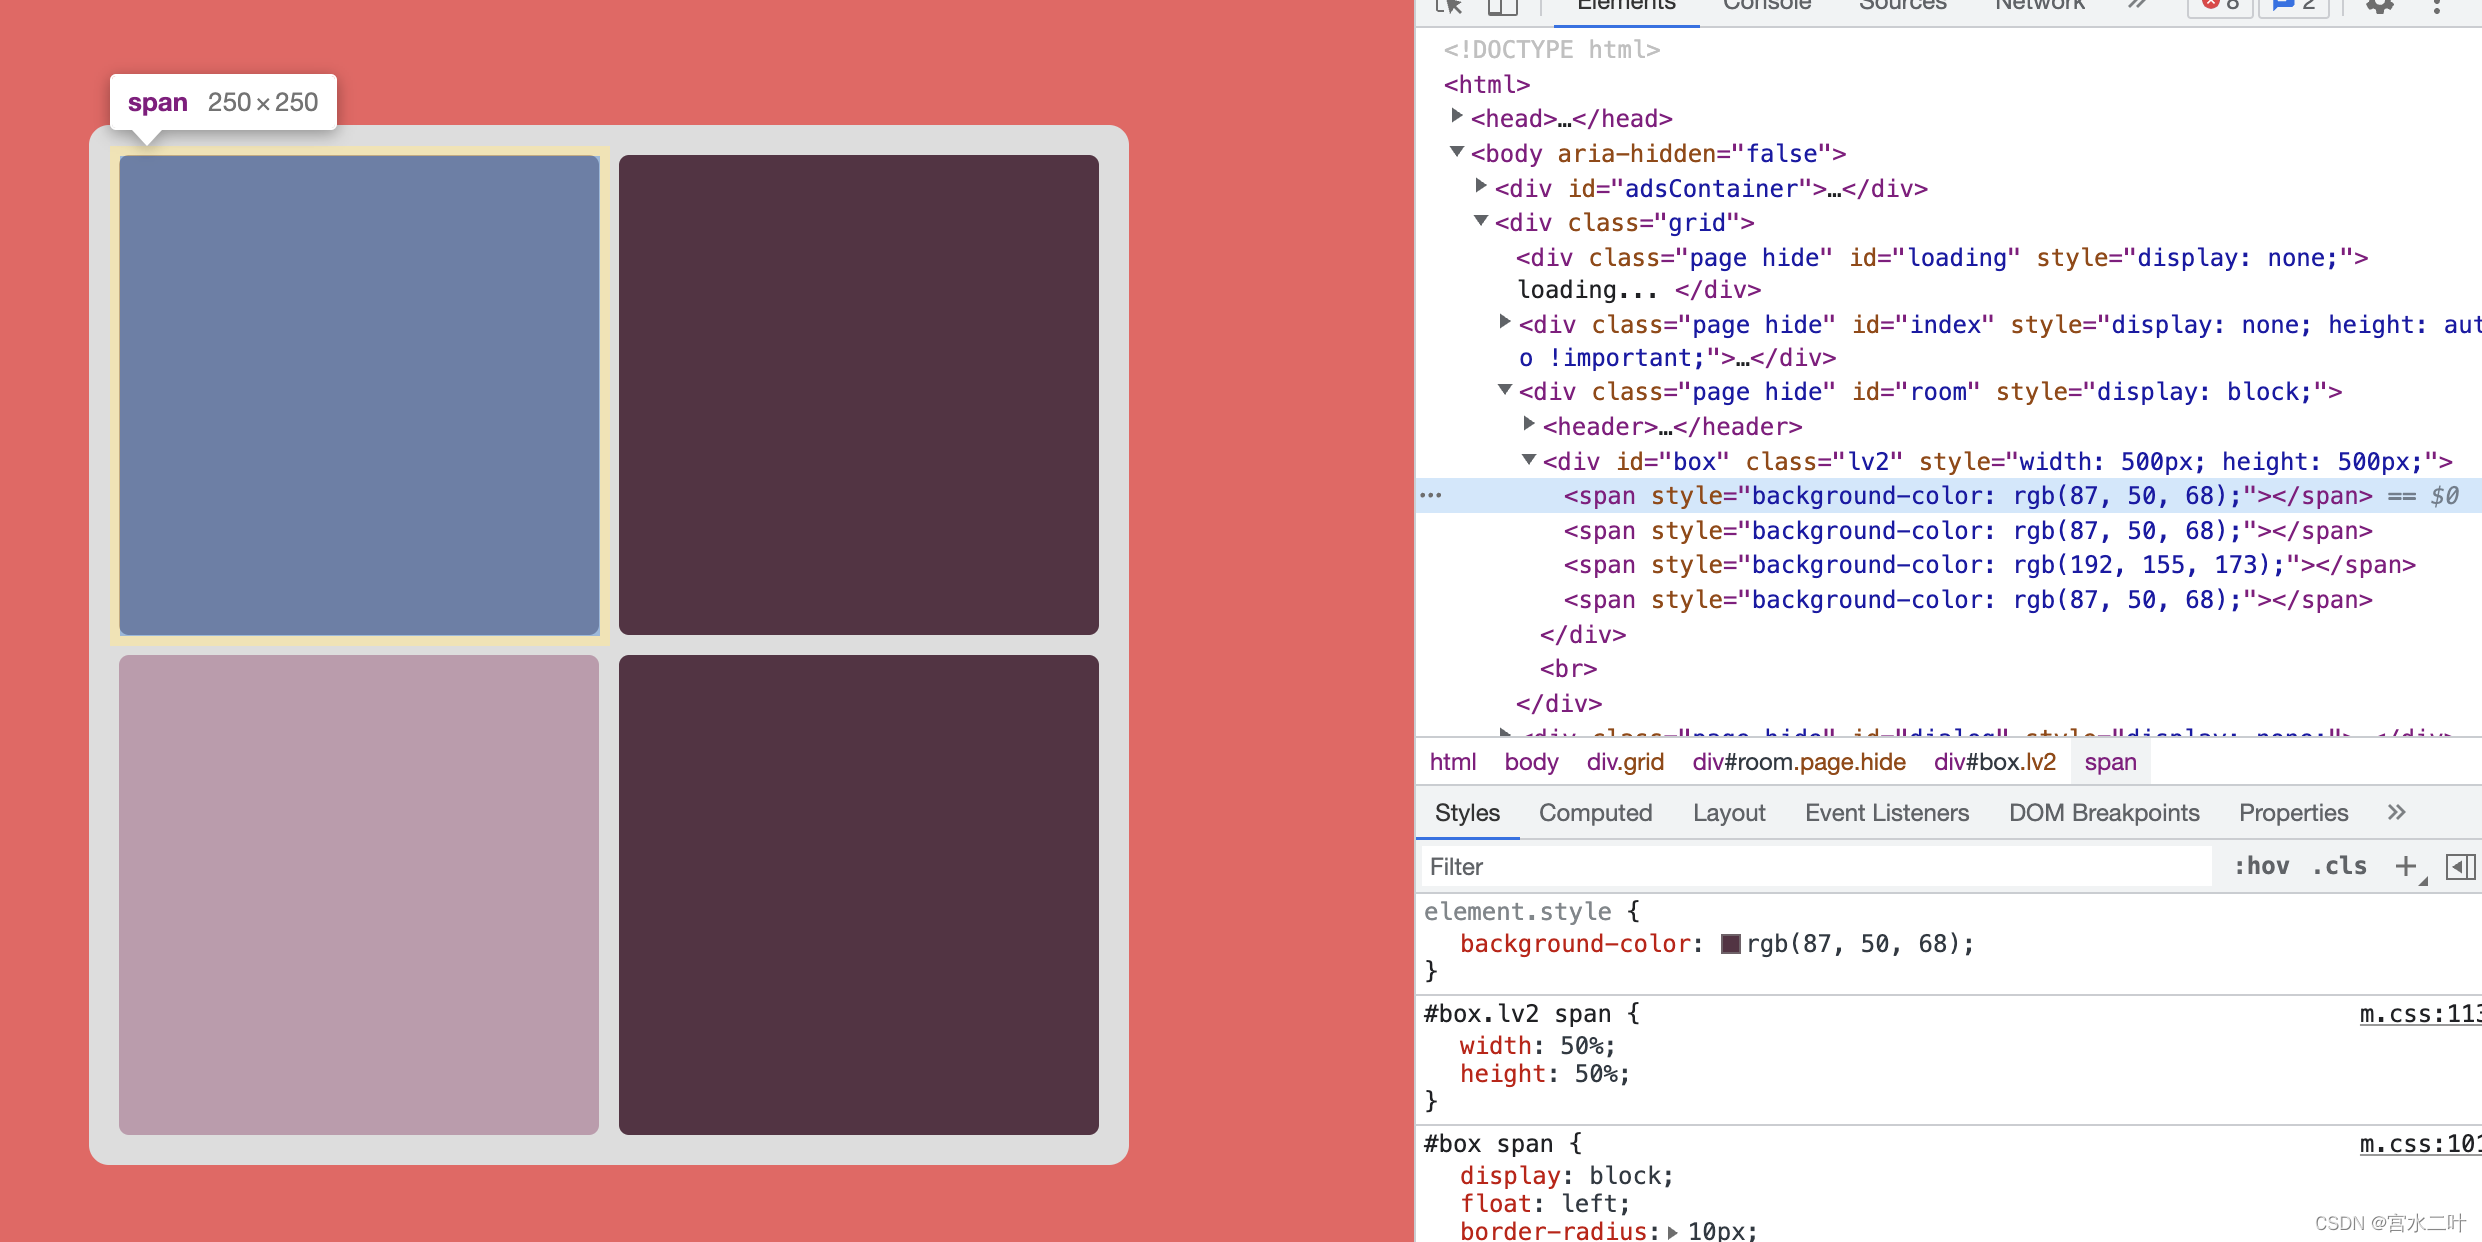Click the blue issues message badge

(2294, 6)
